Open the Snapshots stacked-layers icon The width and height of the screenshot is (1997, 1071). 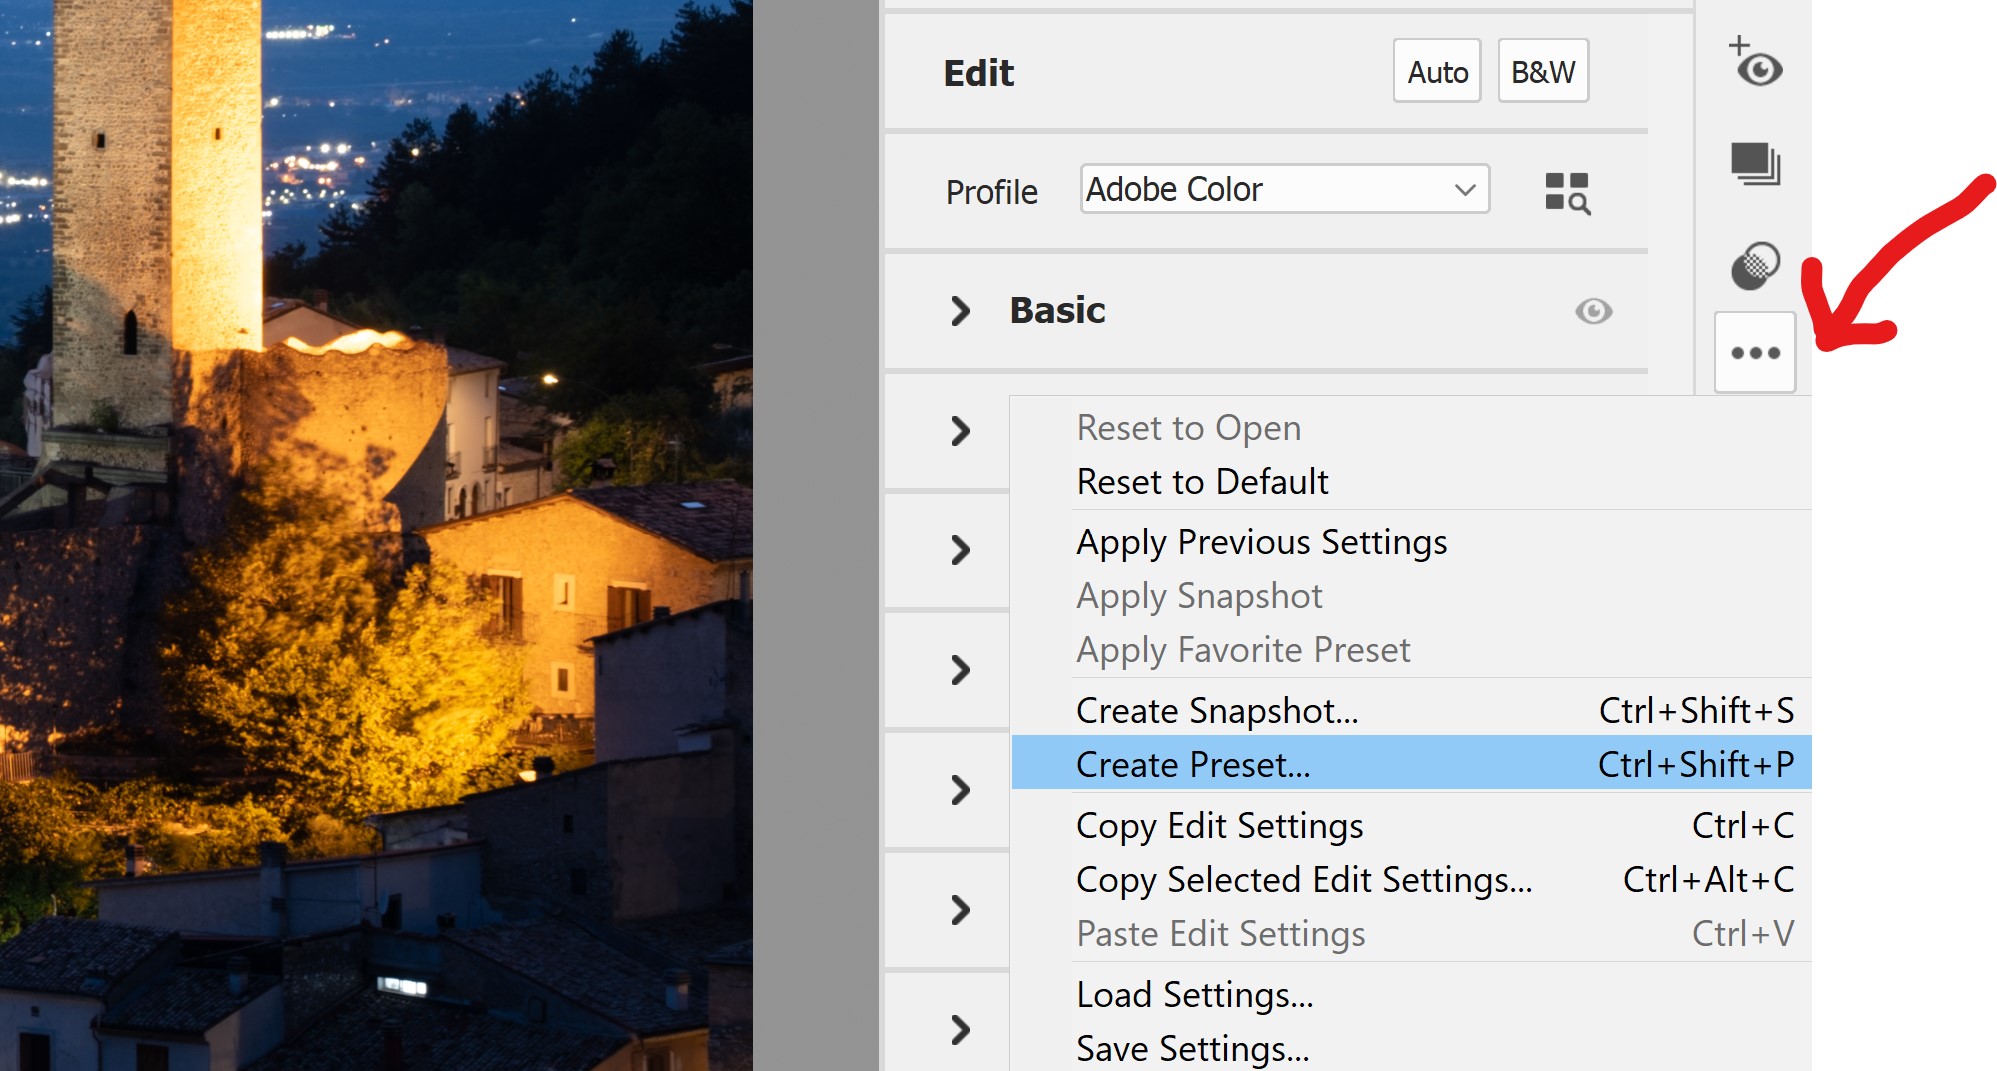(x=1755, y=164)
